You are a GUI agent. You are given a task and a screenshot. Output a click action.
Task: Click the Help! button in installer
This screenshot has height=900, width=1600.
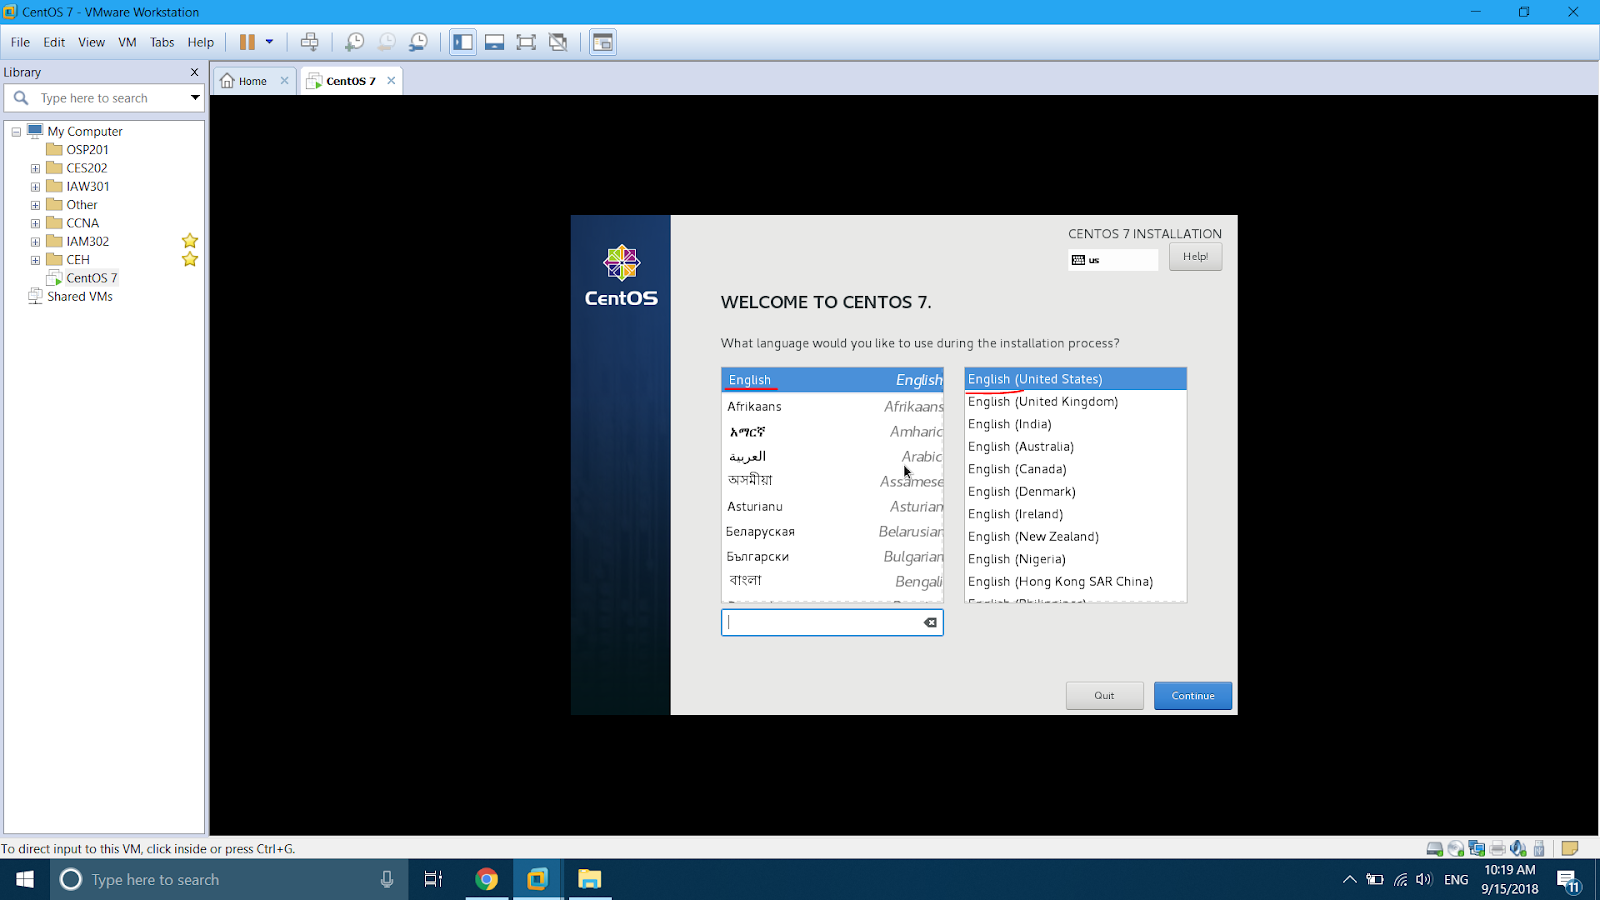pyautogui.click(x=1195, y=257)
